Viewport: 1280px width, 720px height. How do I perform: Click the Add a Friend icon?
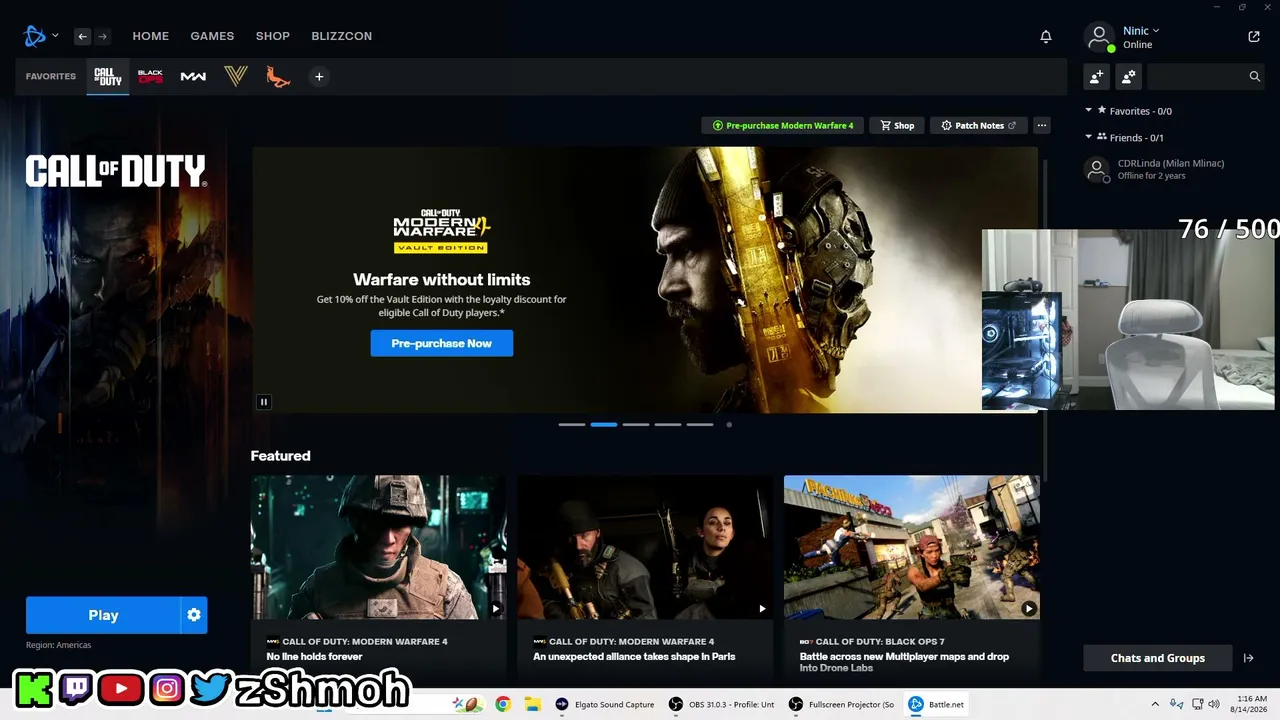pos(1097,76)
